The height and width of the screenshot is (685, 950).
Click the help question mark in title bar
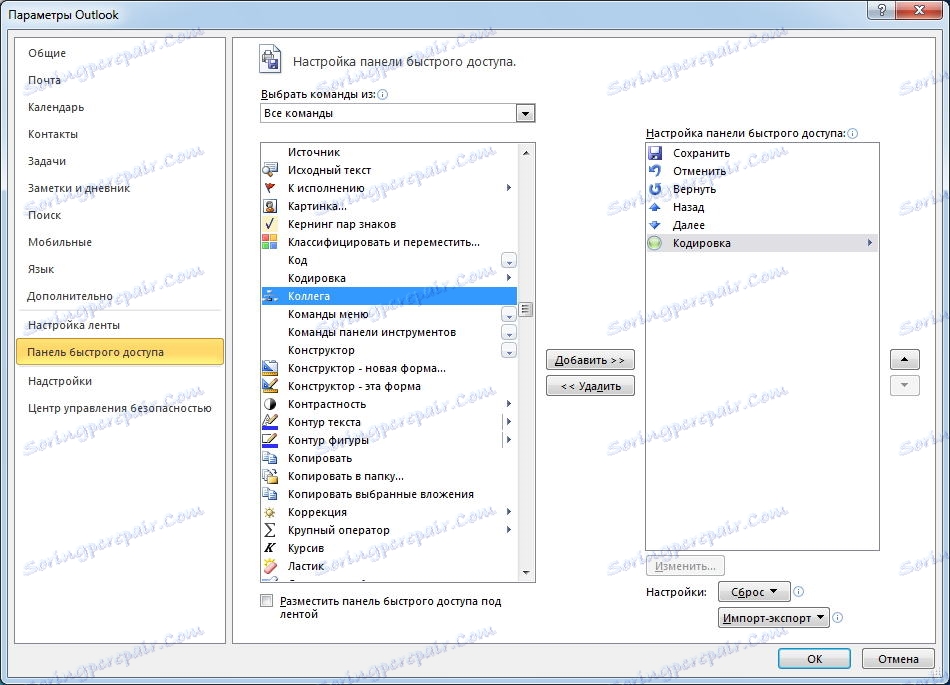coord(882,10)
